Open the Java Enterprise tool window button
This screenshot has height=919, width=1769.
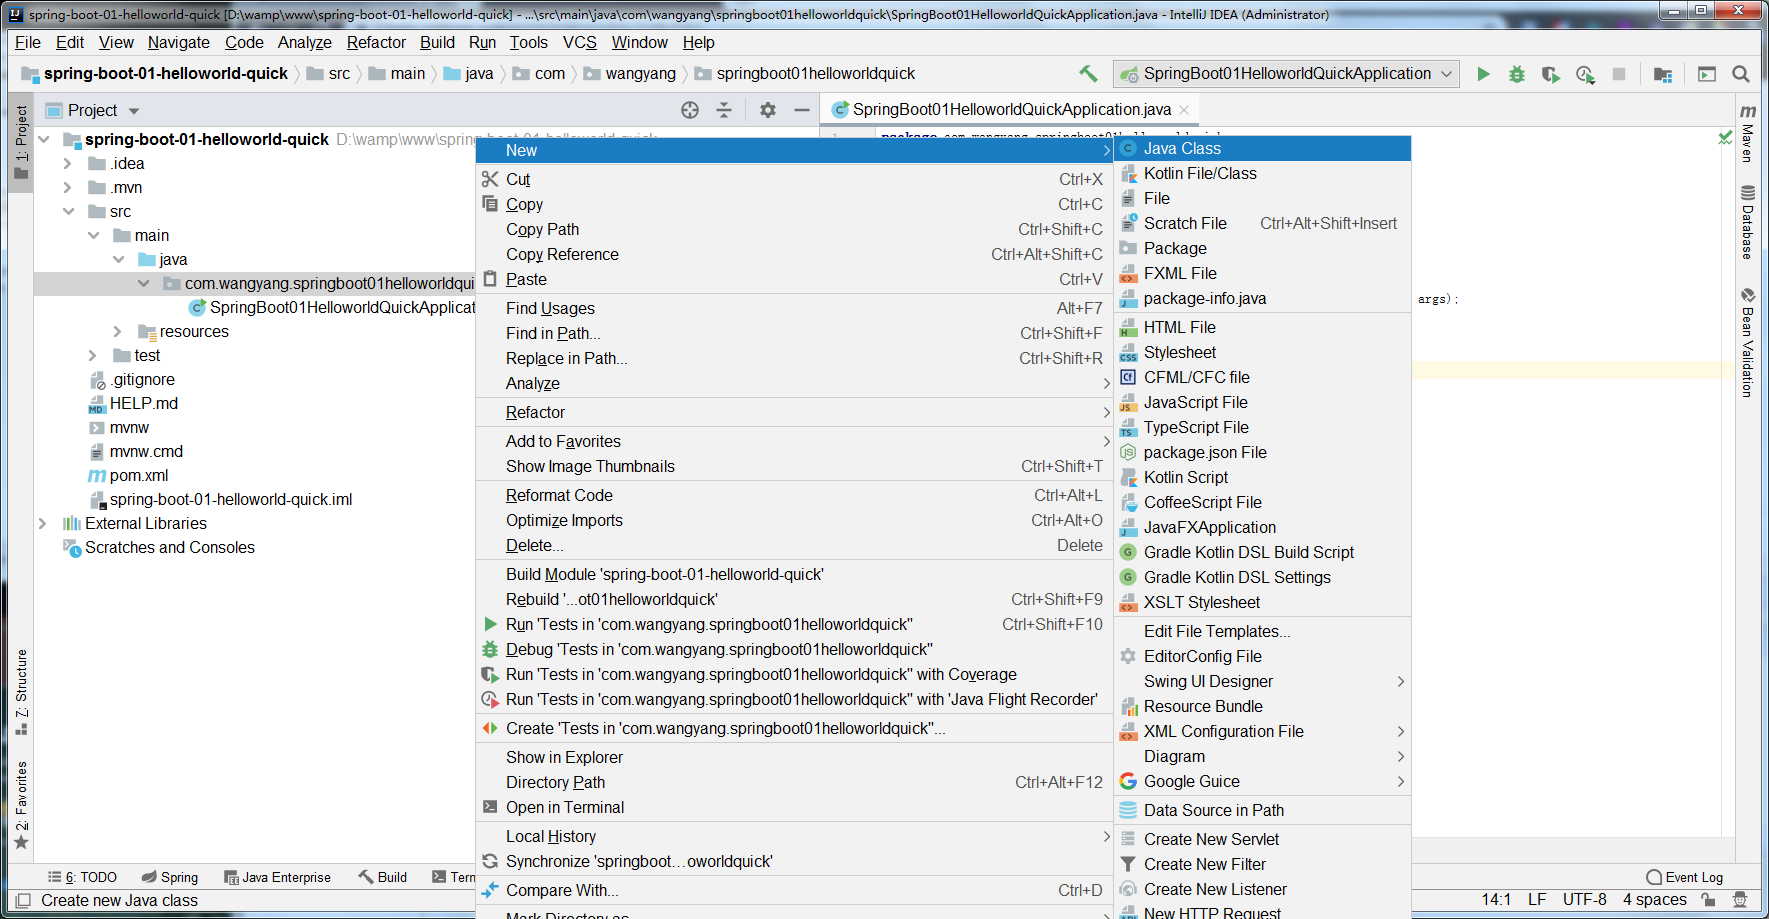277,877
